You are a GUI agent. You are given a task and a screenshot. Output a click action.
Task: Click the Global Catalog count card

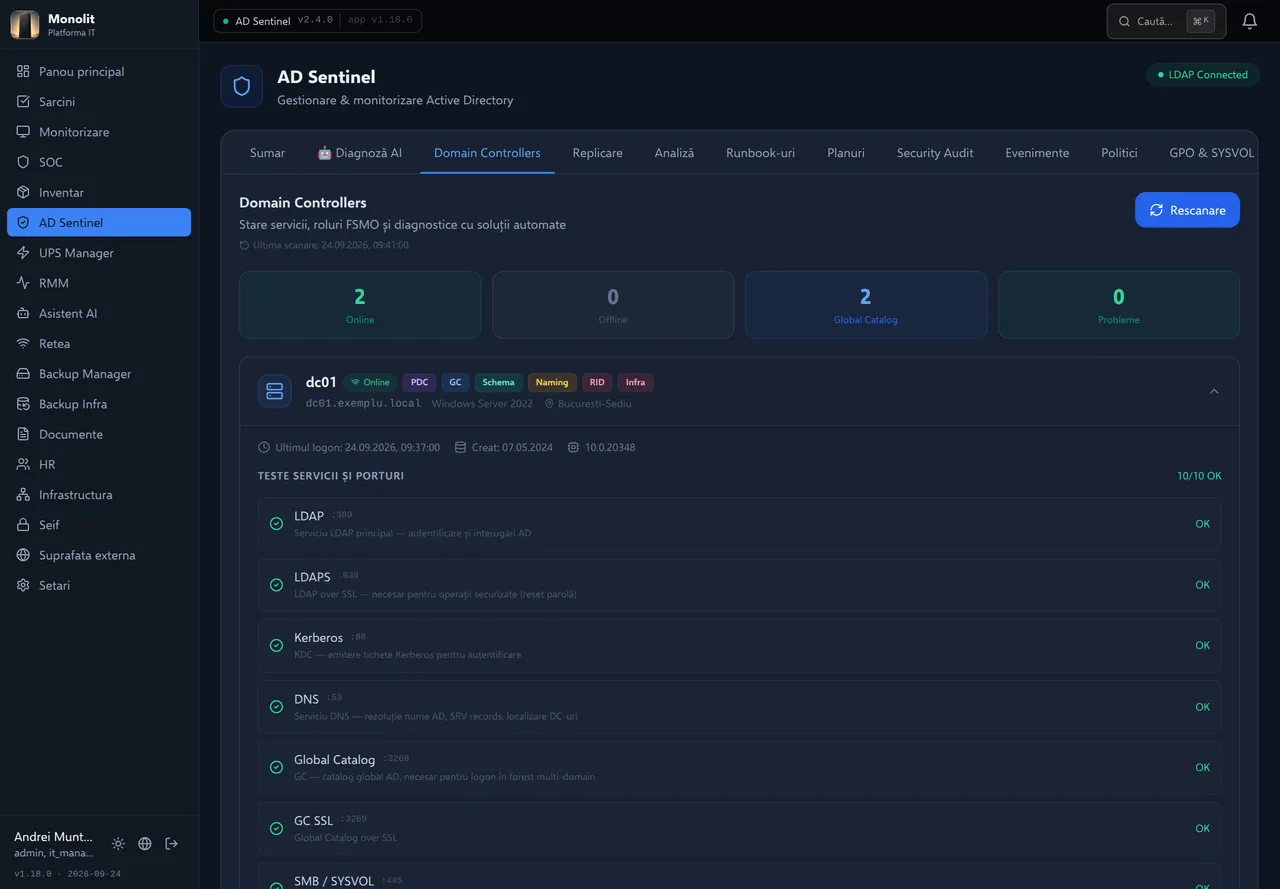click(x=866, y=305)
